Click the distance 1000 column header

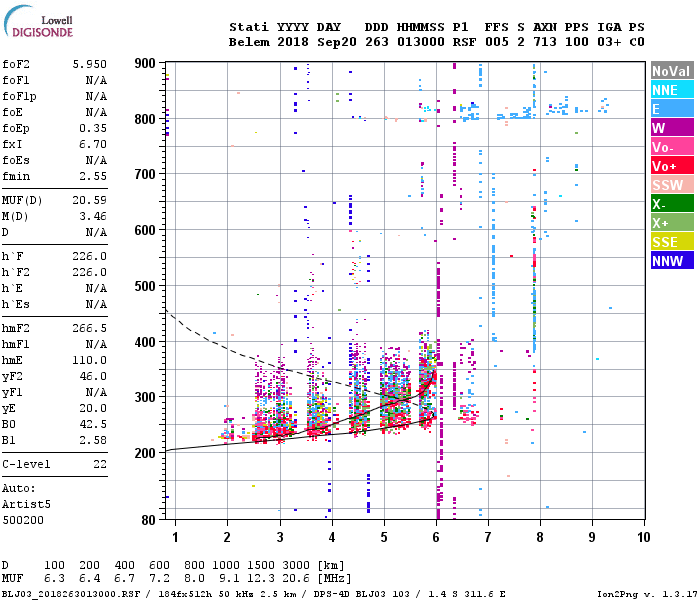226,565
